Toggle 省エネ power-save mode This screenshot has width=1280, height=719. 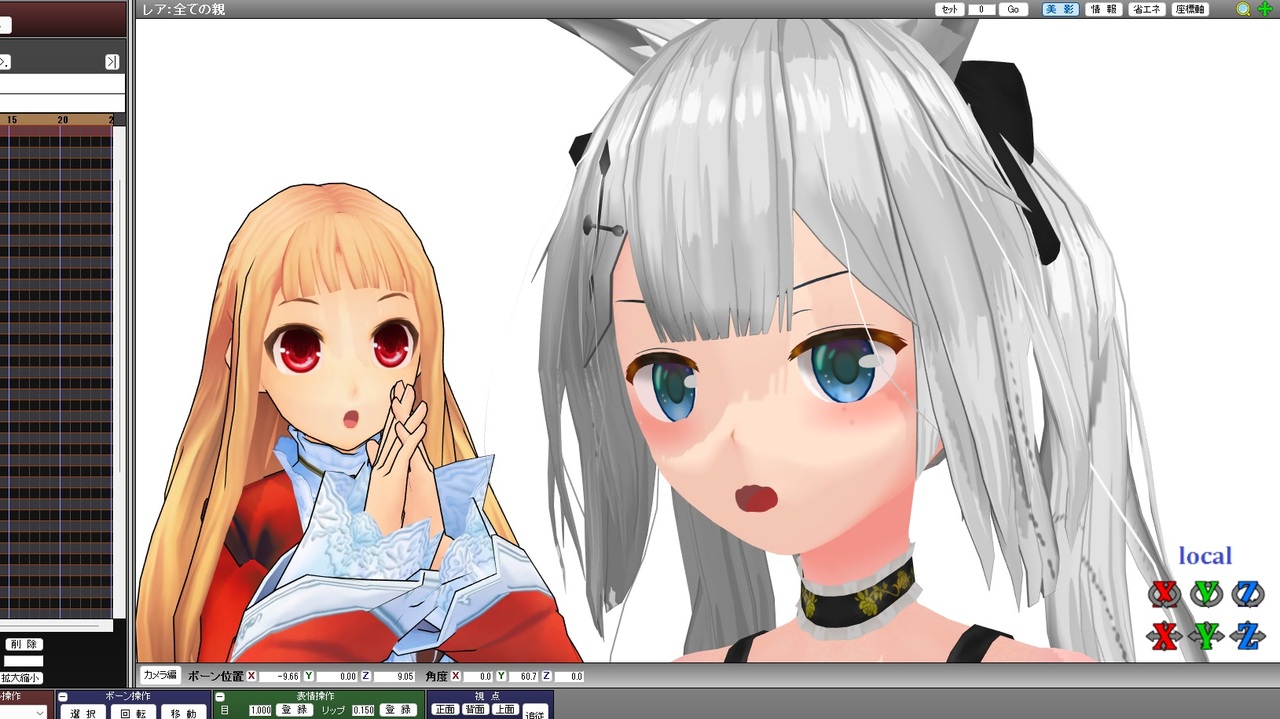pyautogui.click(x=1147, y=9)
